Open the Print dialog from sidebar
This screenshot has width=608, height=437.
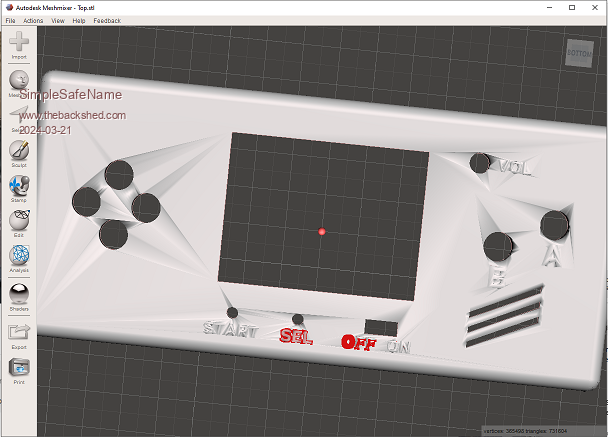[x=19, y=368]
